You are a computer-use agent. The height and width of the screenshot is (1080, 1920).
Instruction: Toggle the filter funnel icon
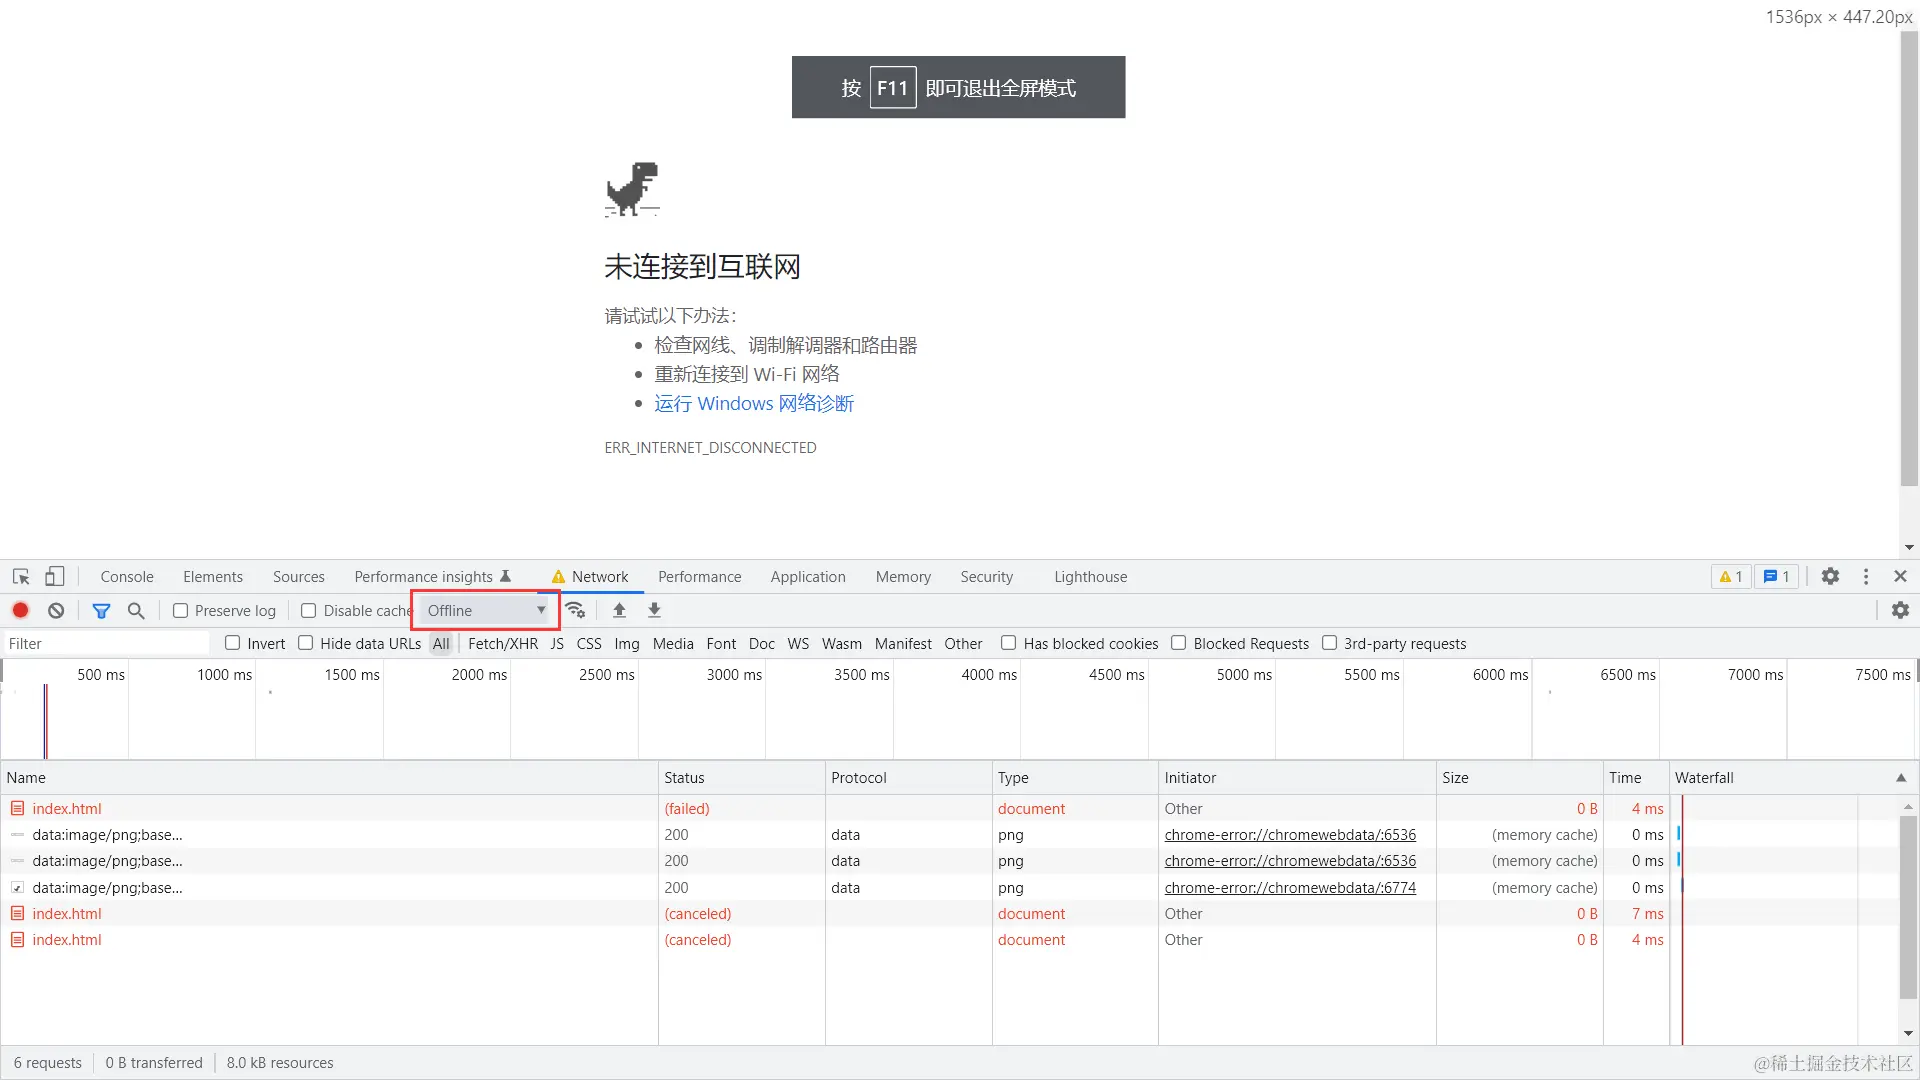click(x=101, y=610)
